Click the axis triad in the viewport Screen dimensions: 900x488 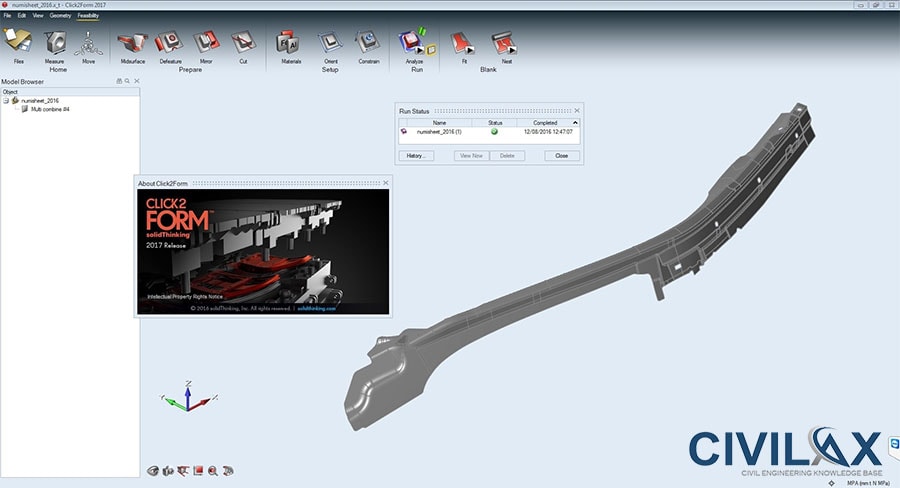coord(188,396)
